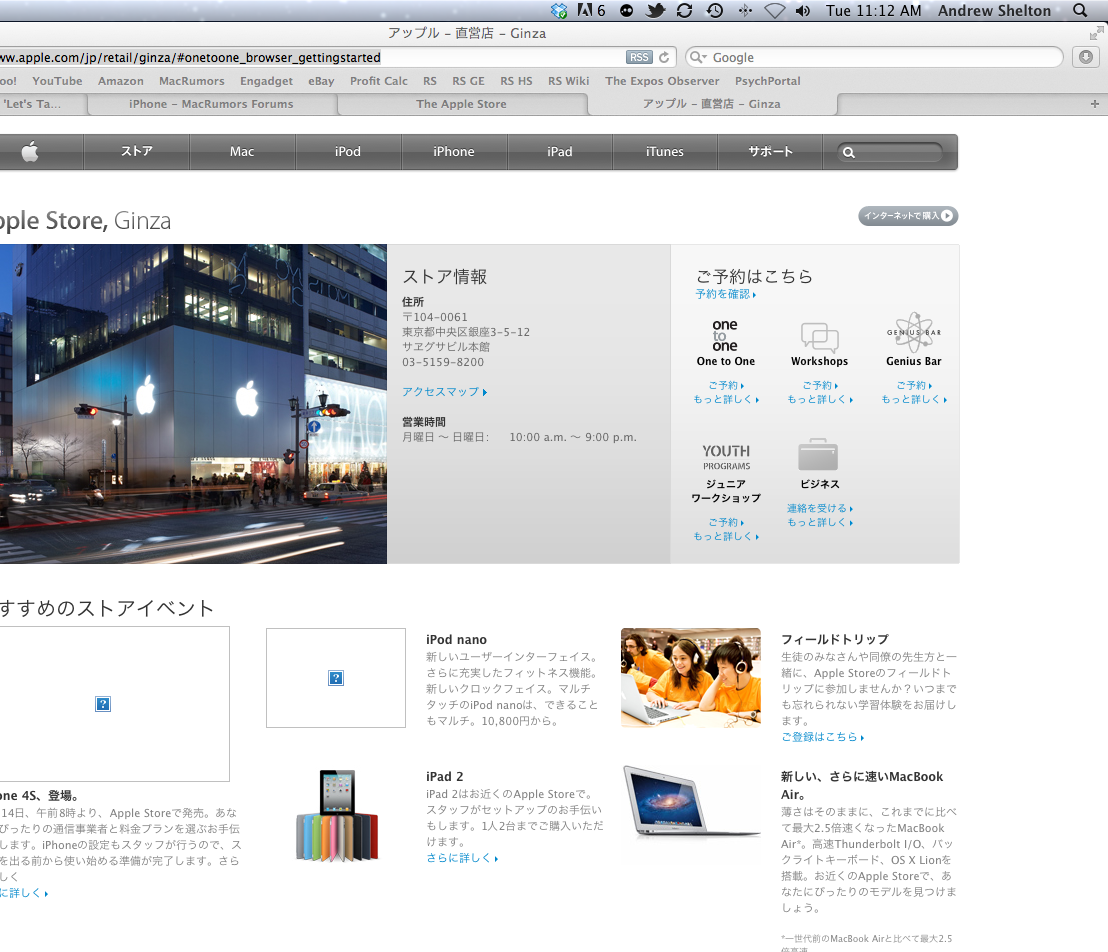The image size is (1108, 952).
Task: Click the Ginza store building photo
Action: click(193, 404)
